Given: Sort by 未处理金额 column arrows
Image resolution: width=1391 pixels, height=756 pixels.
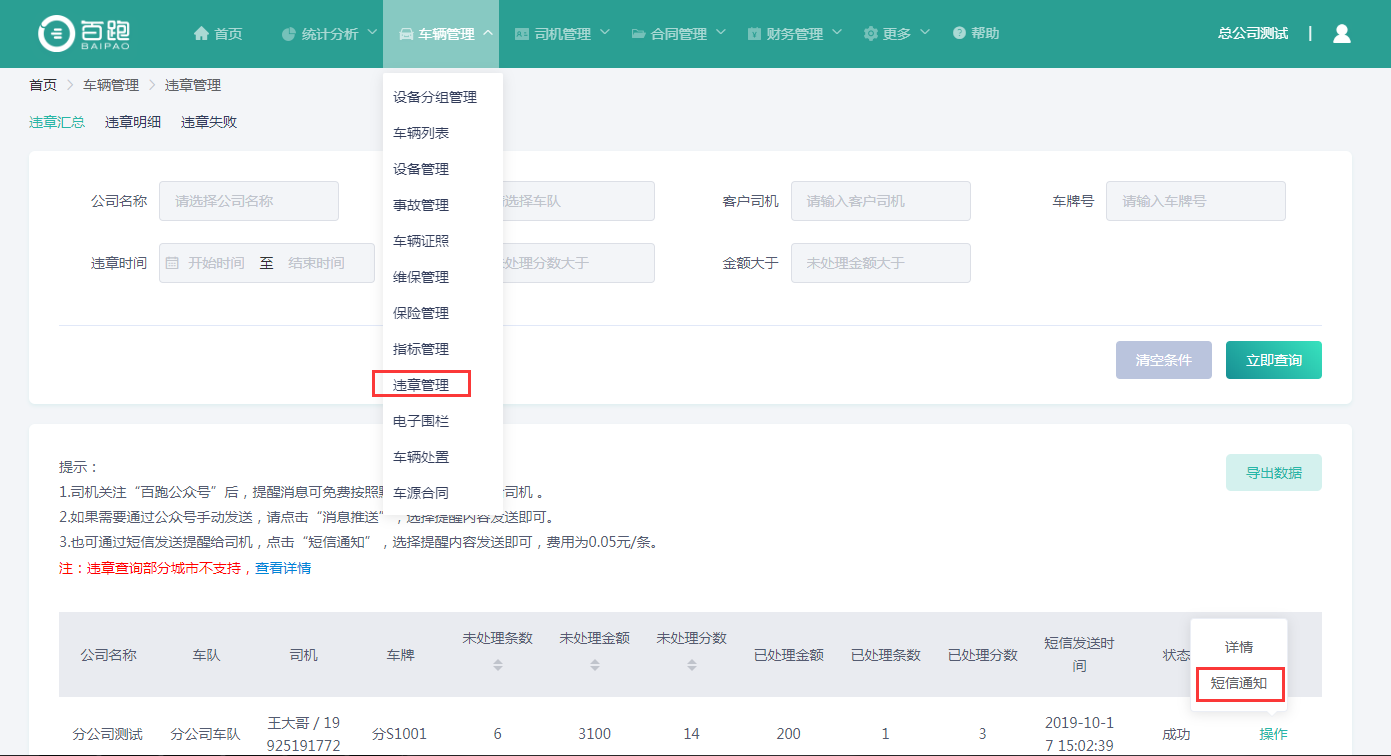Looking at the screenshot, I should [x=594, y=664].
